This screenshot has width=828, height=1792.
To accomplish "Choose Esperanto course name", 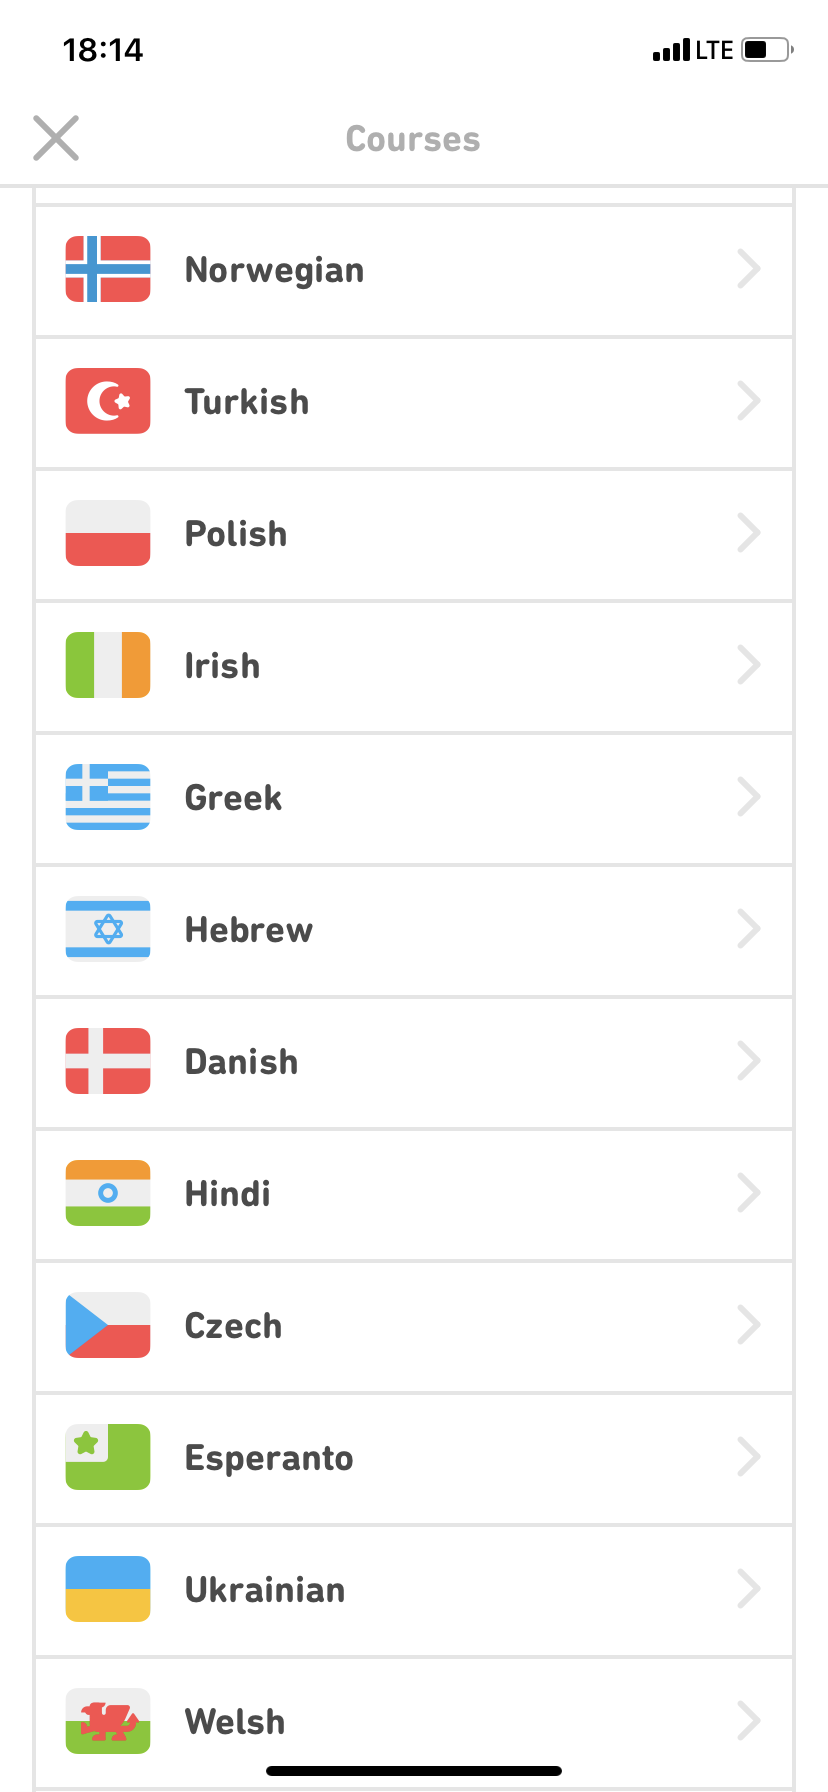I will tap(269, 1458).
